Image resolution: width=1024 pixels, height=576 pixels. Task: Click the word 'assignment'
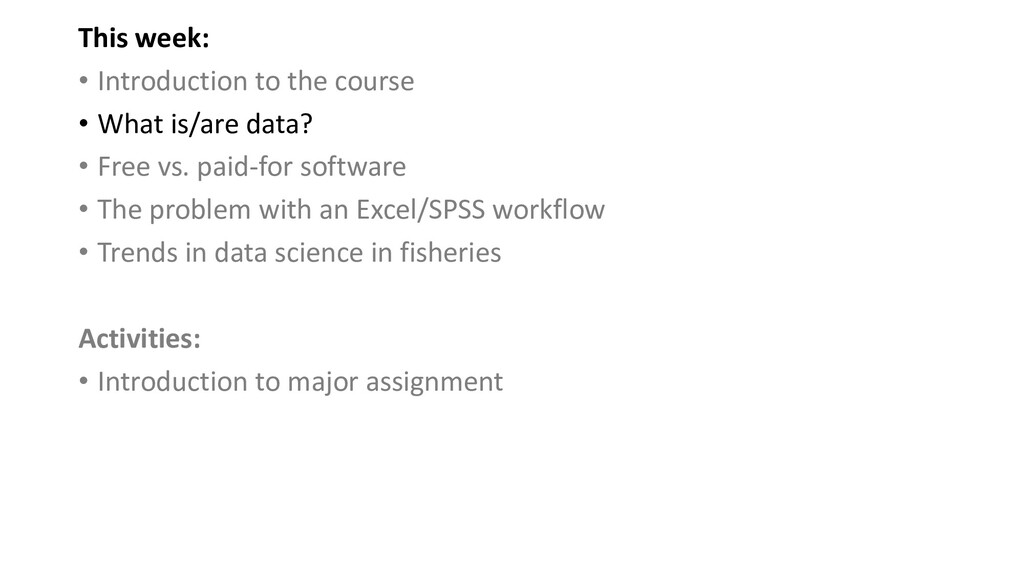point(434,383)
